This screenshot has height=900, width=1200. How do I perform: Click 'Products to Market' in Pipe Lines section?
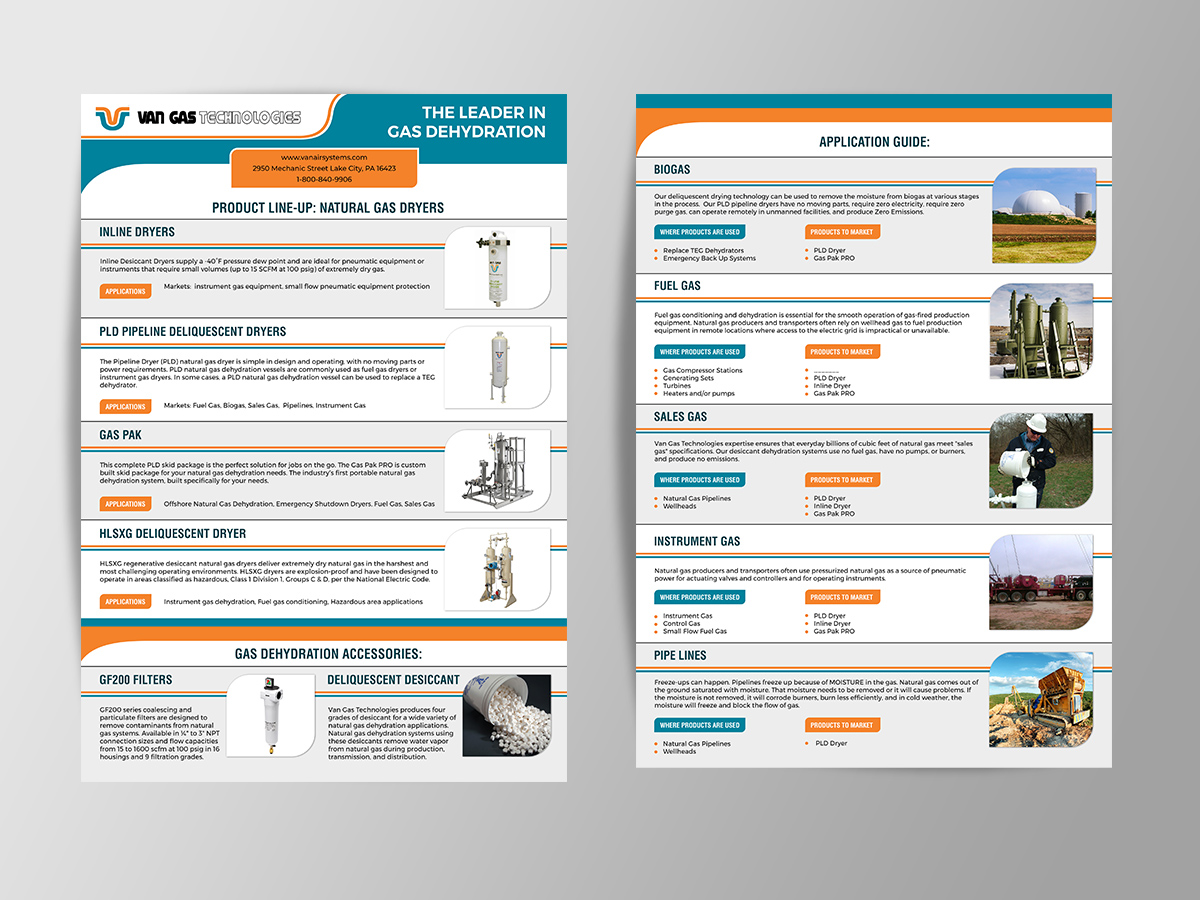tap(842, 725)
